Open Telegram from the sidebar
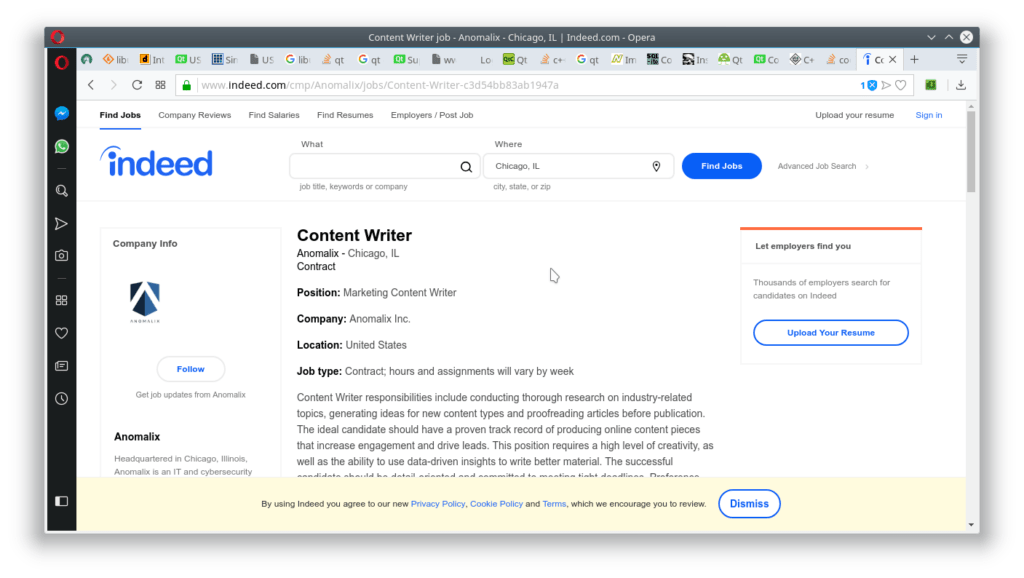Viewport: 1024px width, 578px height. [61, 223]
